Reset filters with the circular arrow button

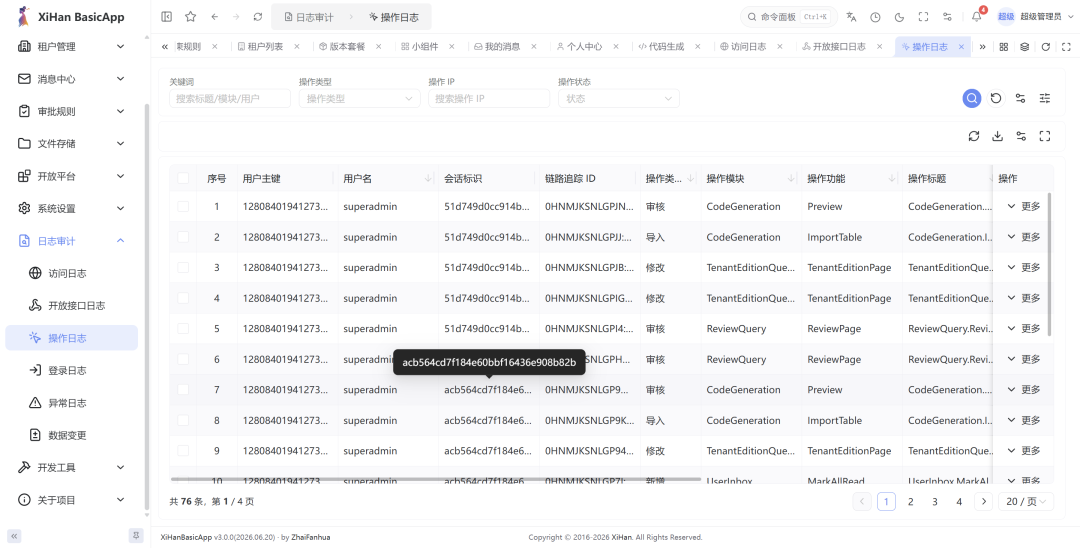(x=996, y=98)
